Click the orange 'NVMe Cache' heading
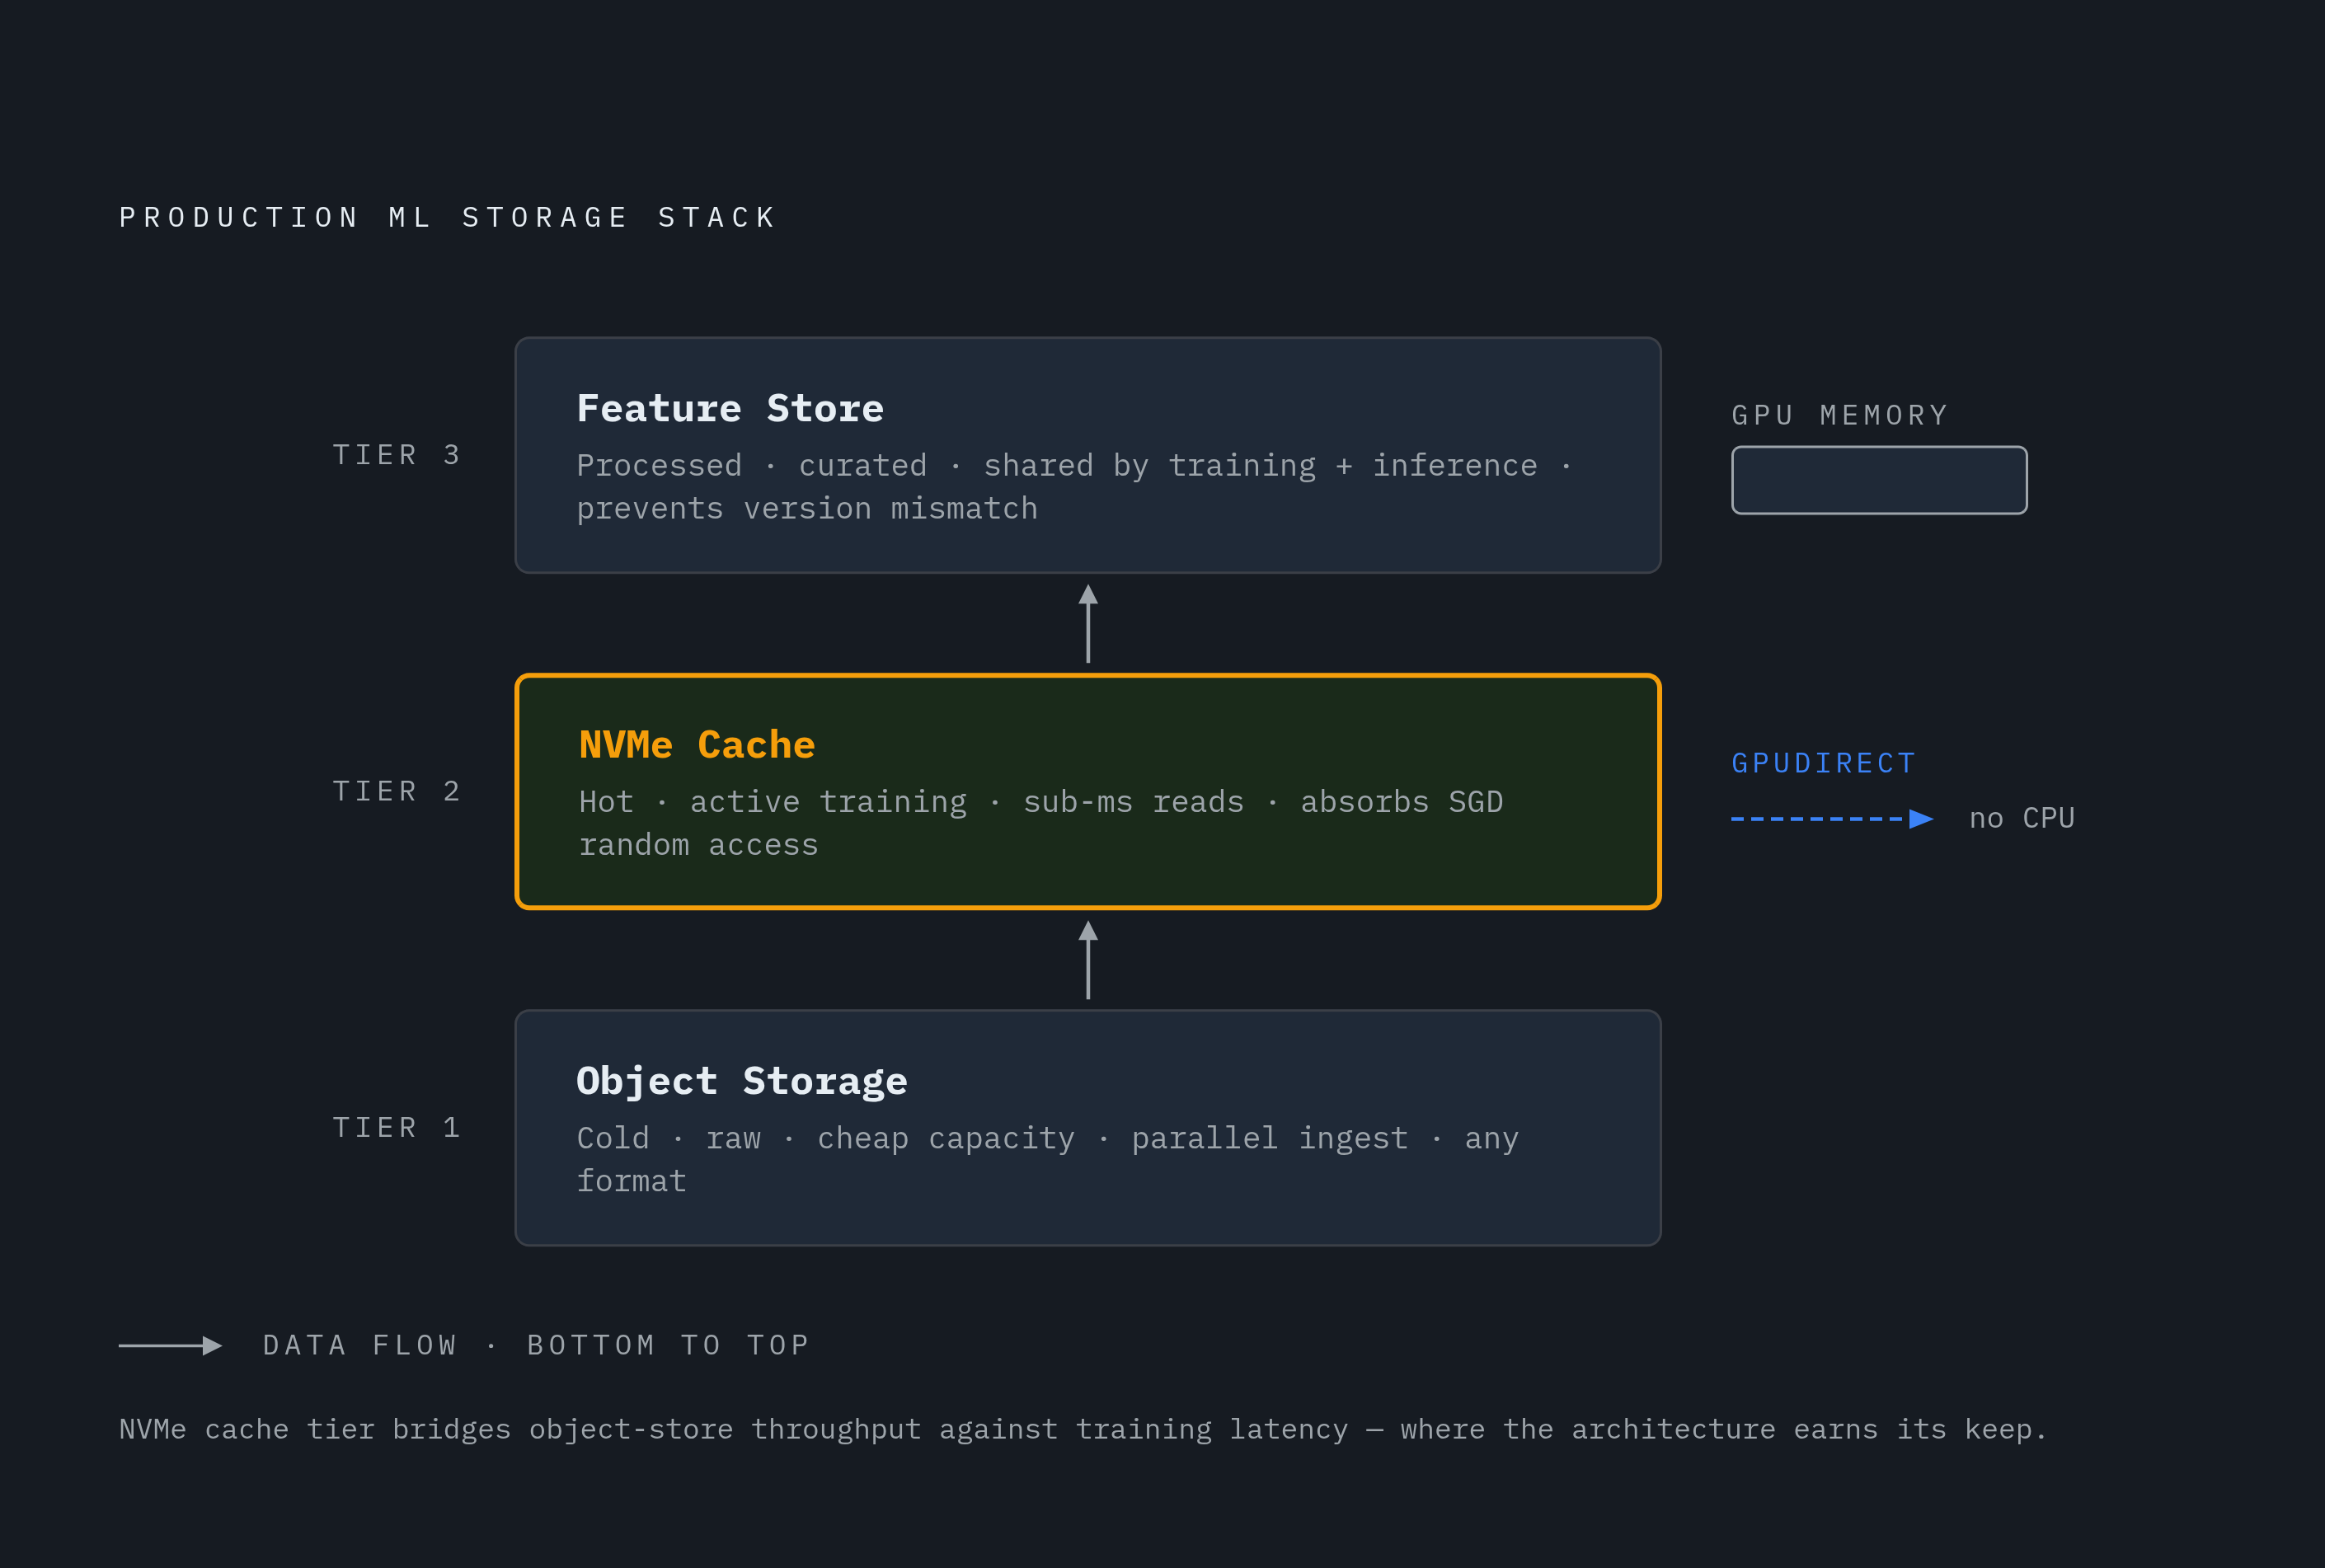 point(697,744)
